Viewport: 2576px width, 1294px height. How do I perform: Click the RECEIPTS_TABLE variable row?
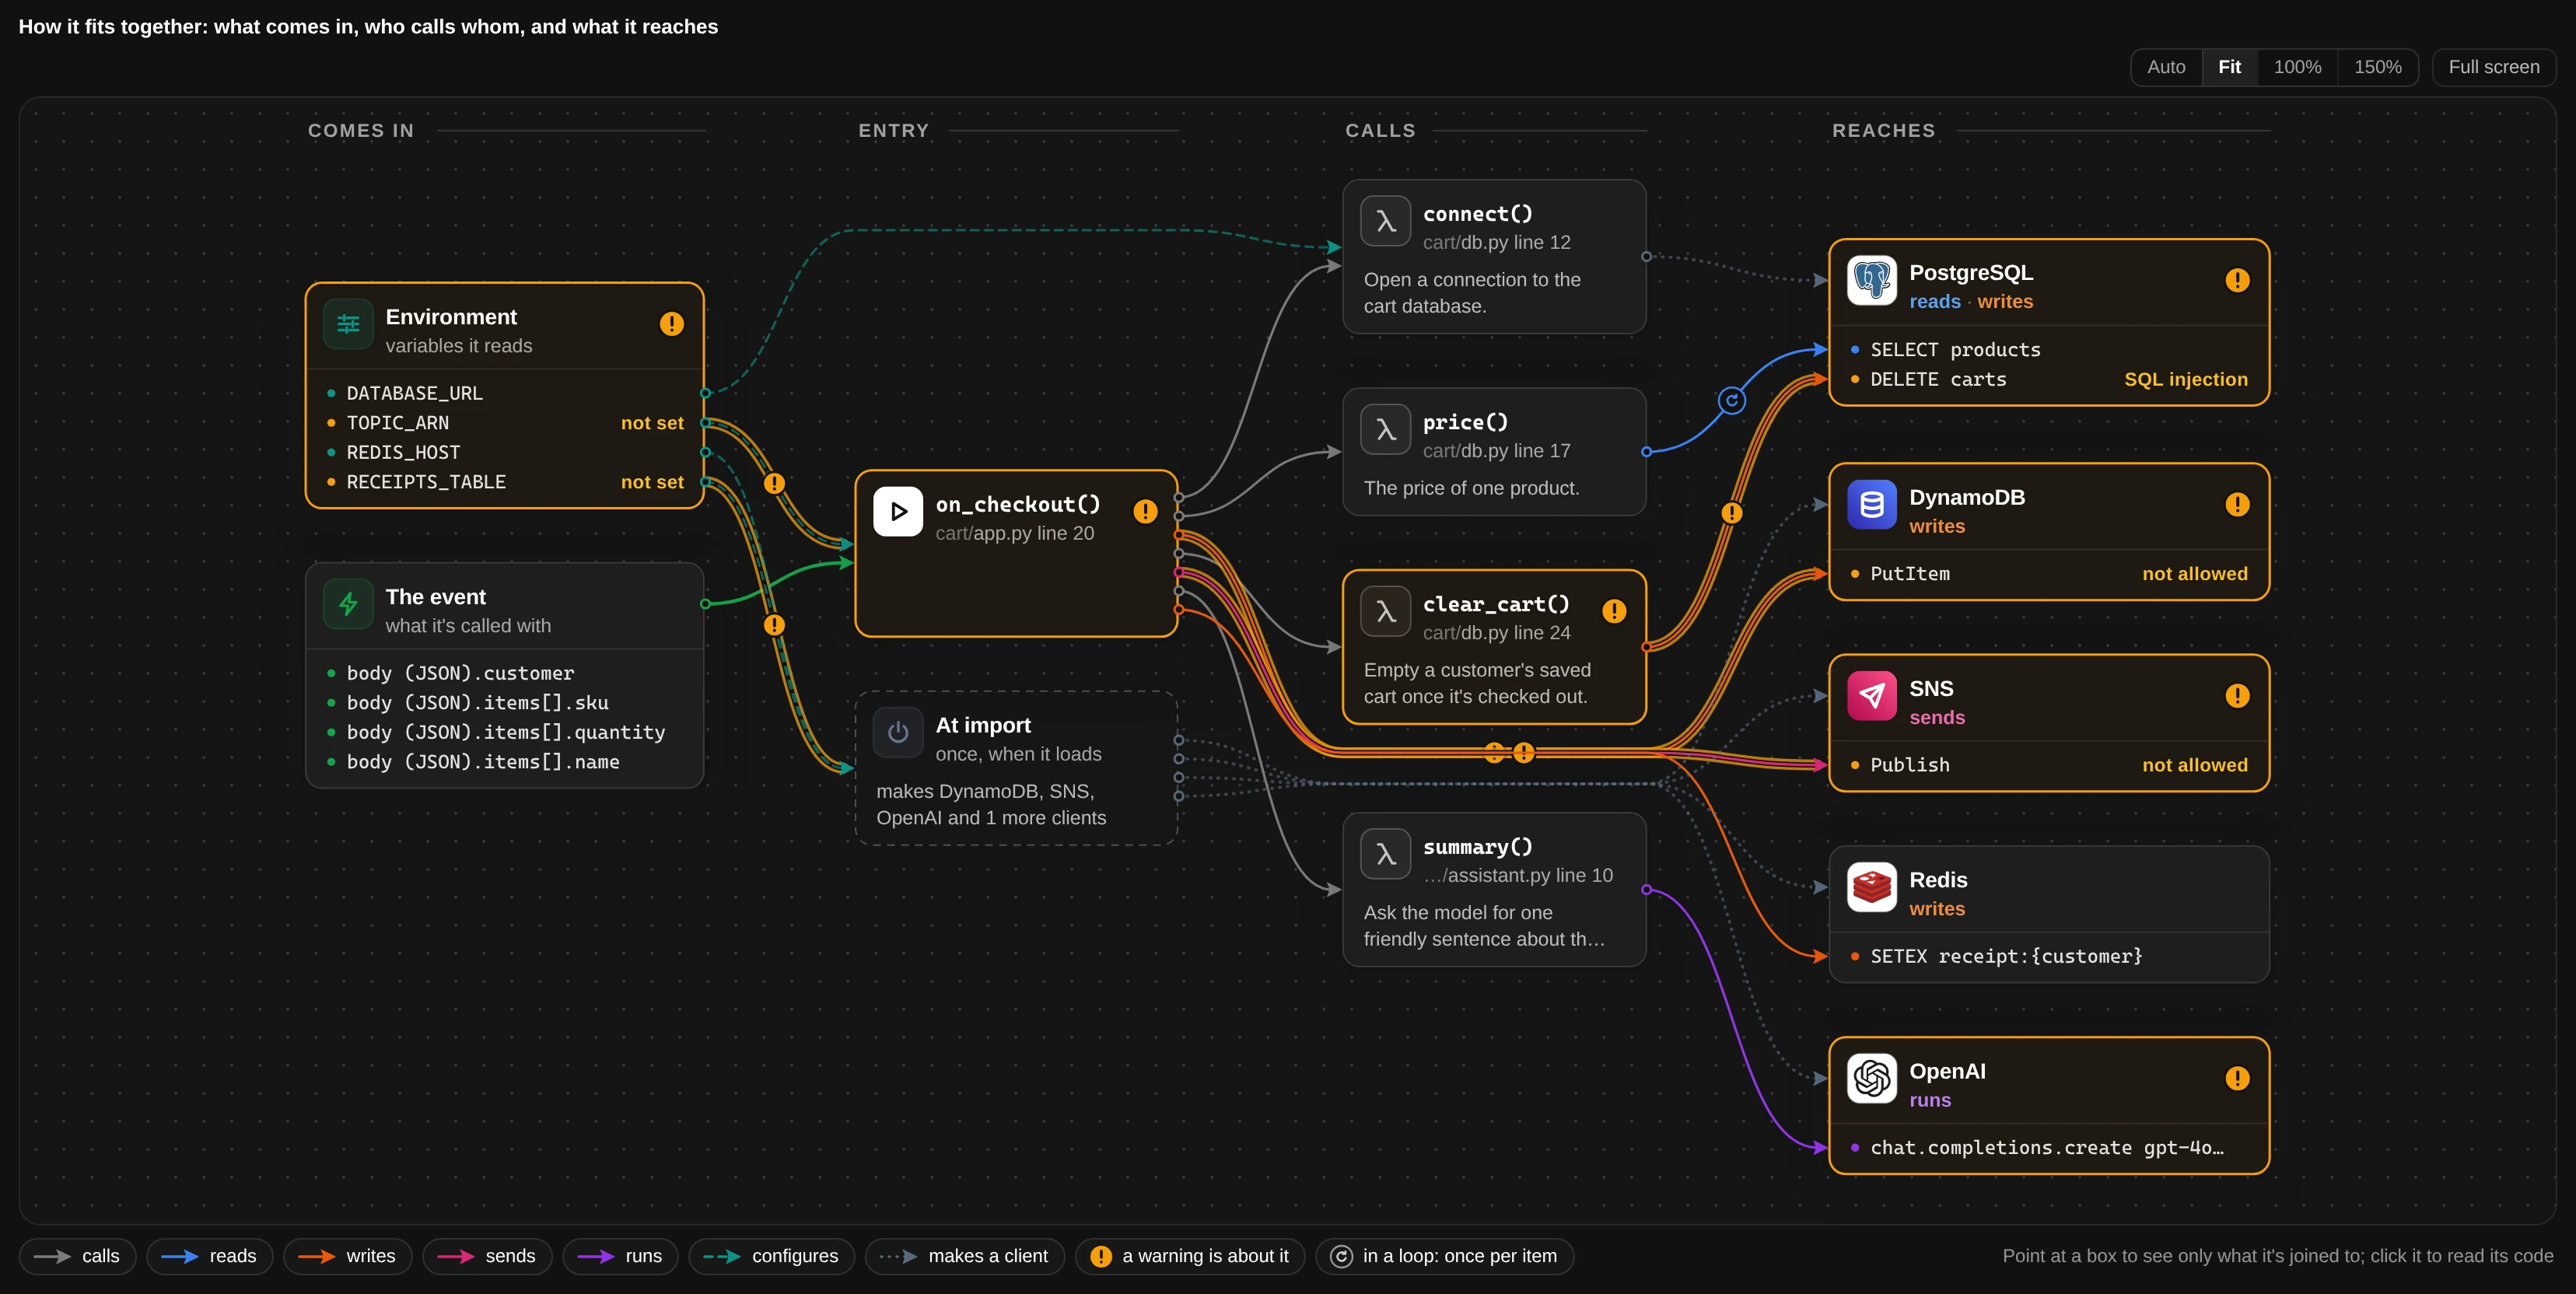[x=505, y=482]
